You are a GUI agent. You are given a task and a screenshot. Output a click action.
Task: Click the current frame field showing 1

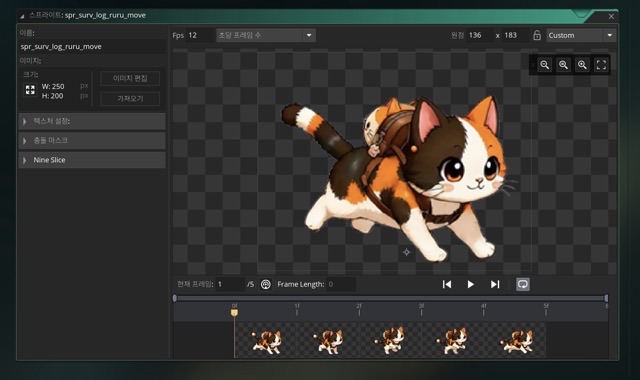pyautogui.click(x=231, y=284)
